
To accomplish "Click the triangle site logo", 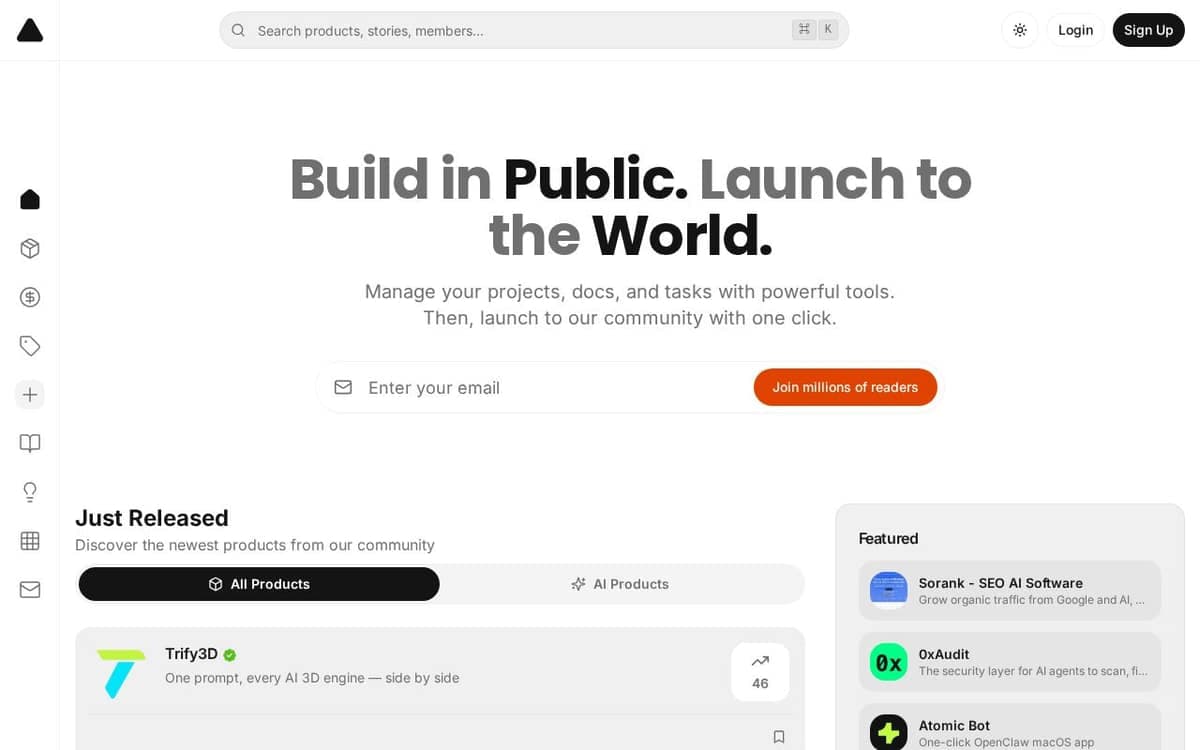I will coord(30,30).
